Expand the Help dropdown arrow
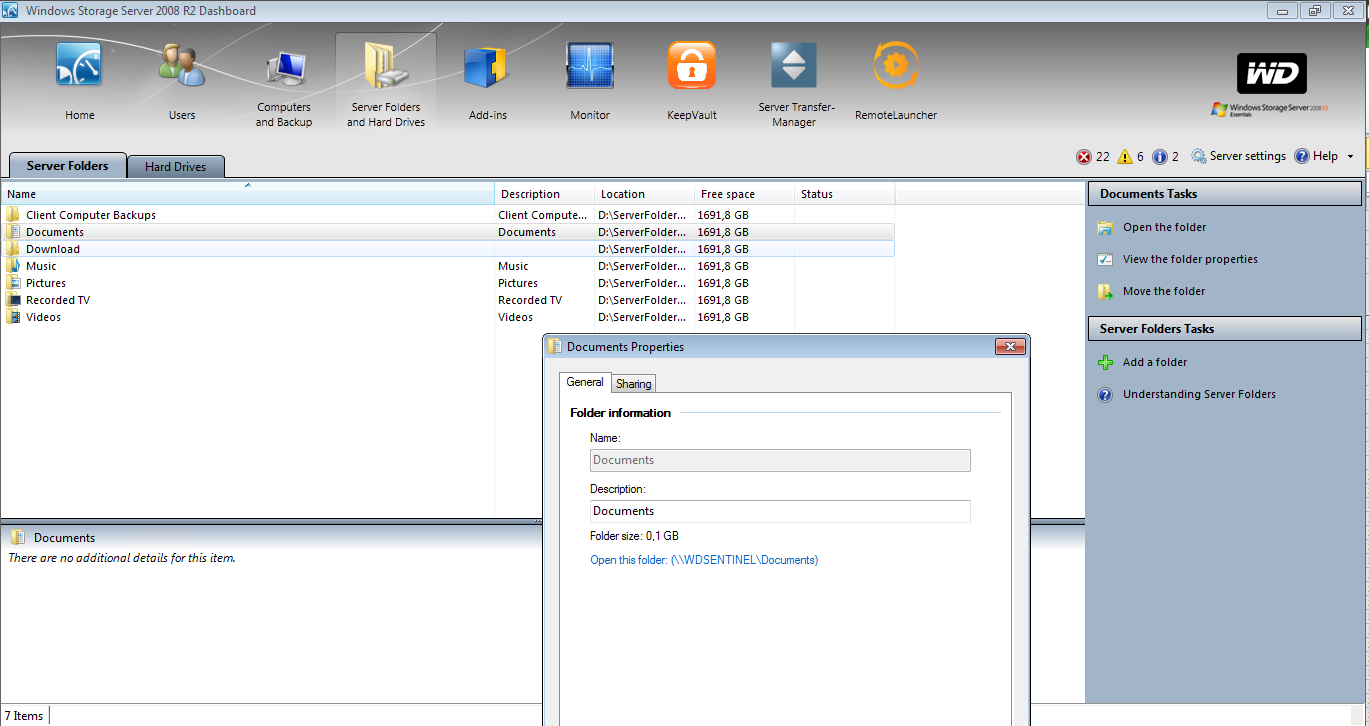The width and height of the screenshot is (1369, 726). pos(1350,157)
